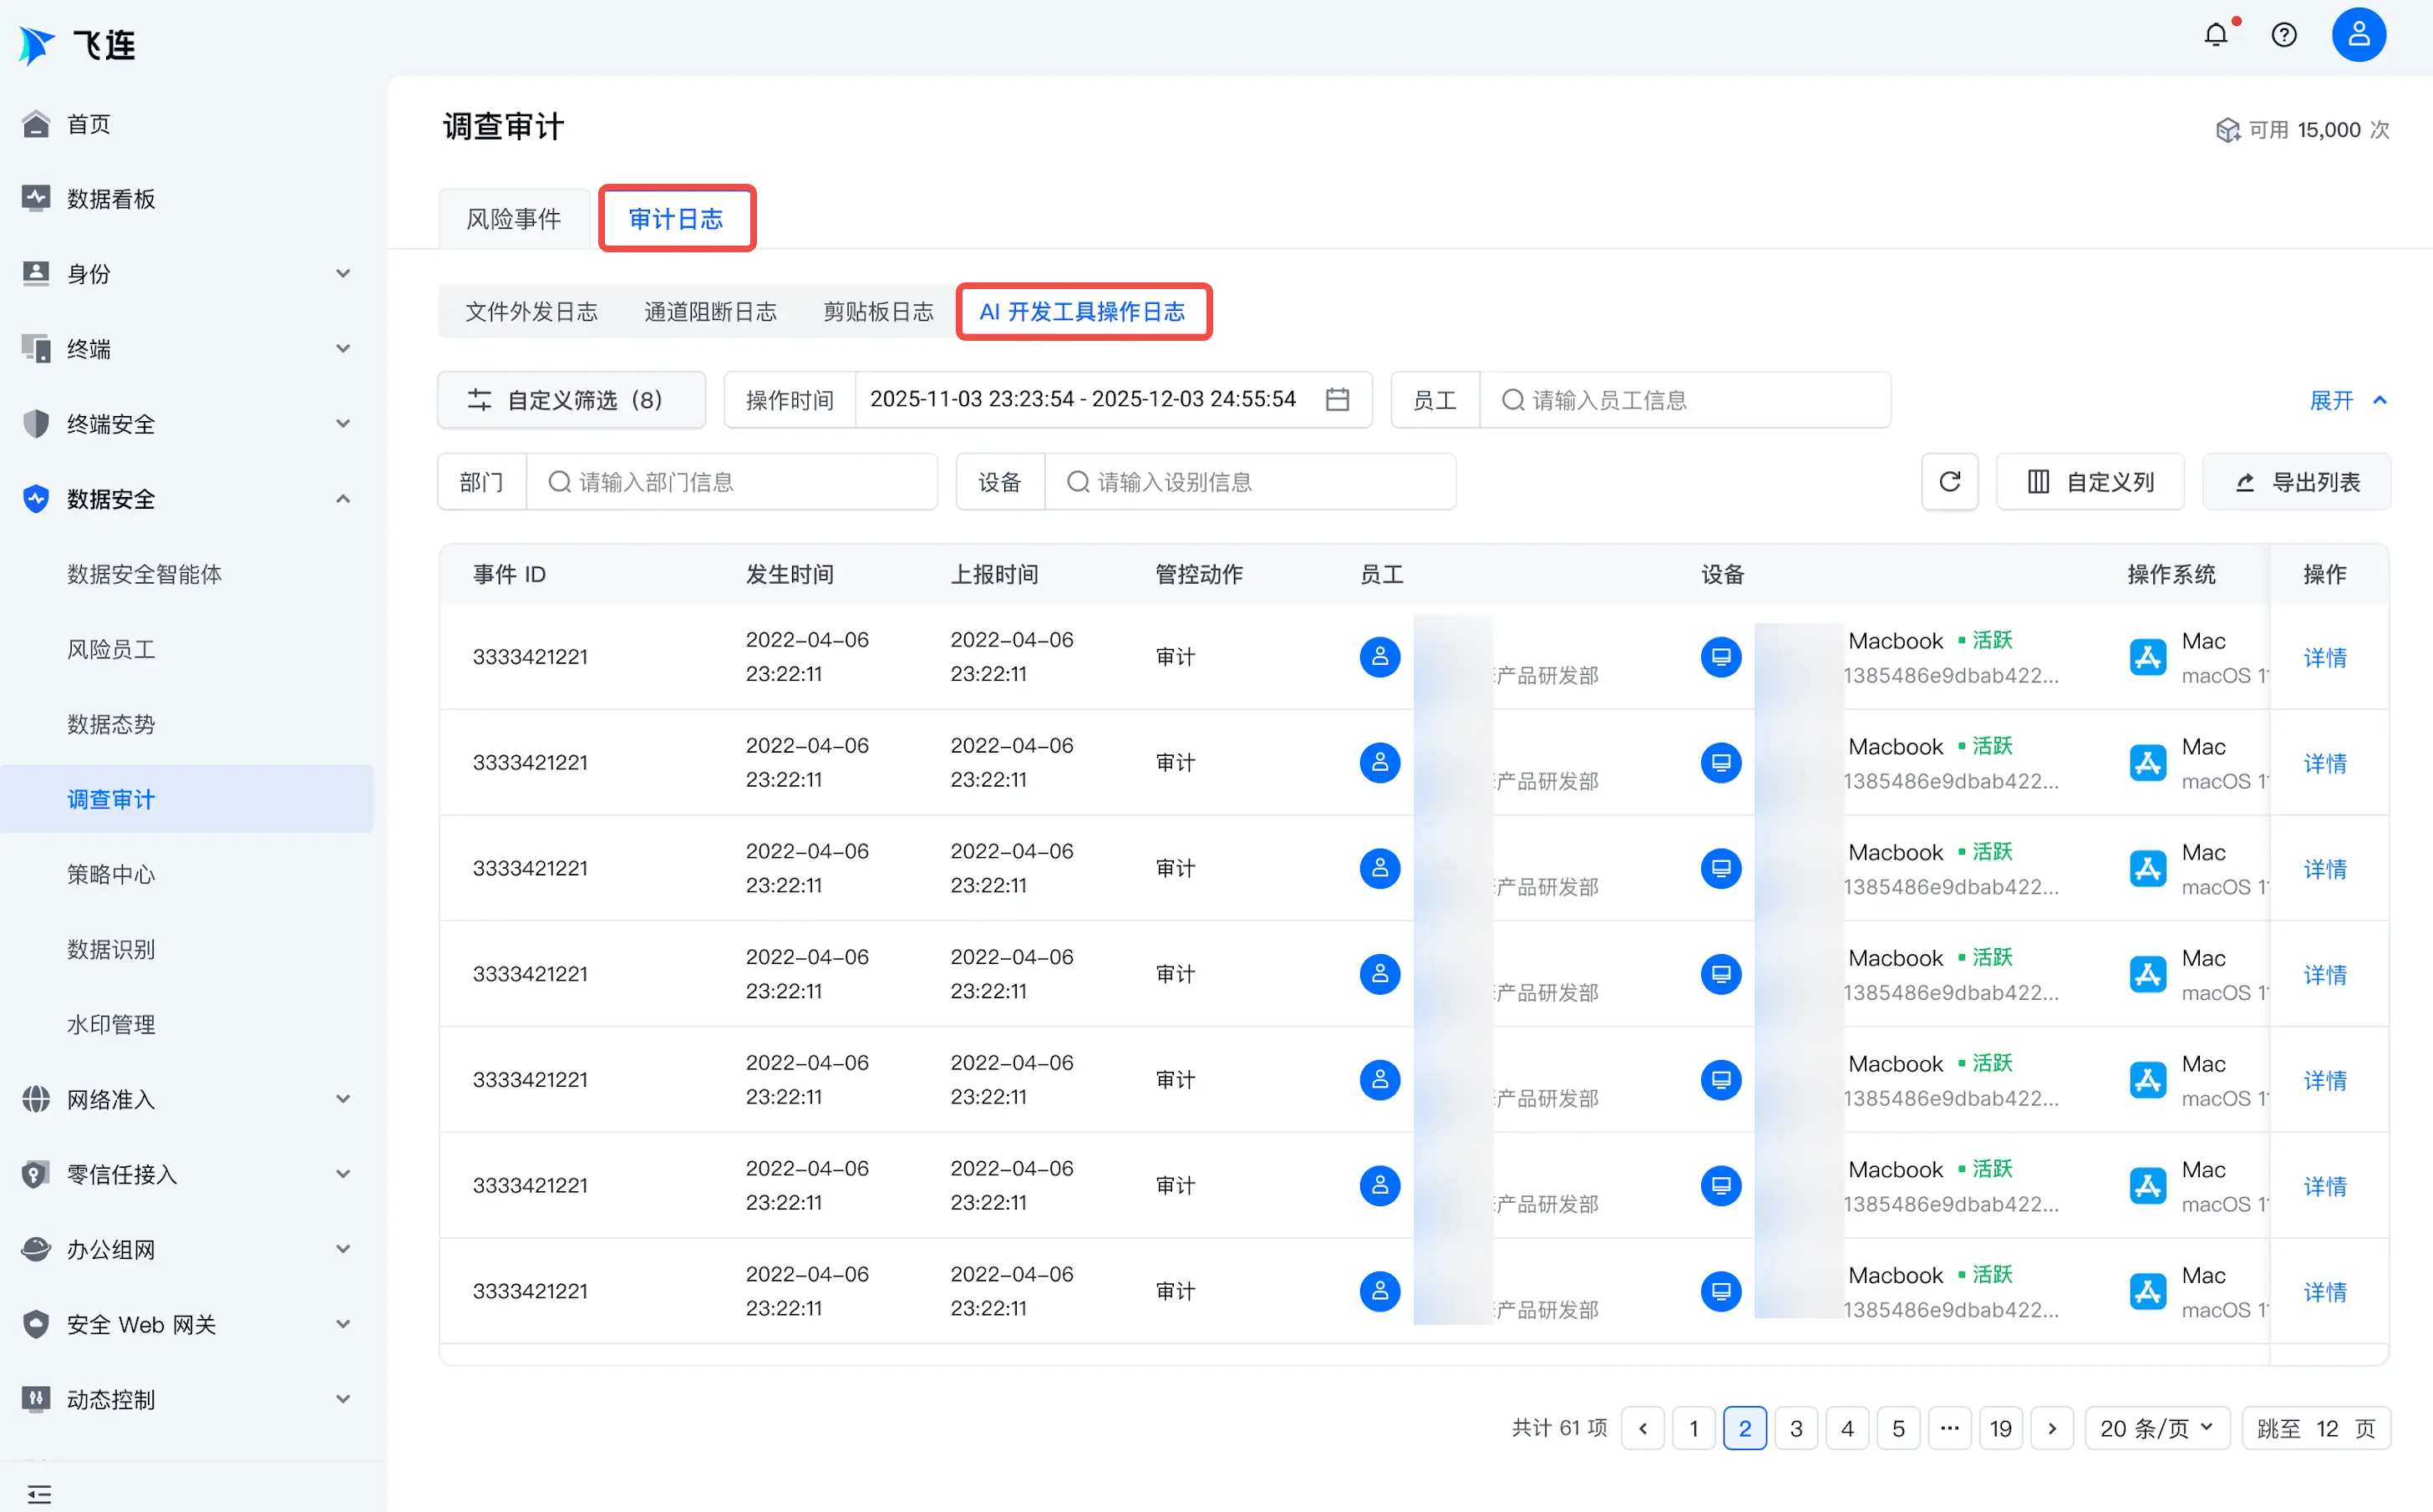Click the 自定义列 button
Viewport: 2433px width, 1512px height.
pos(2090,482)
